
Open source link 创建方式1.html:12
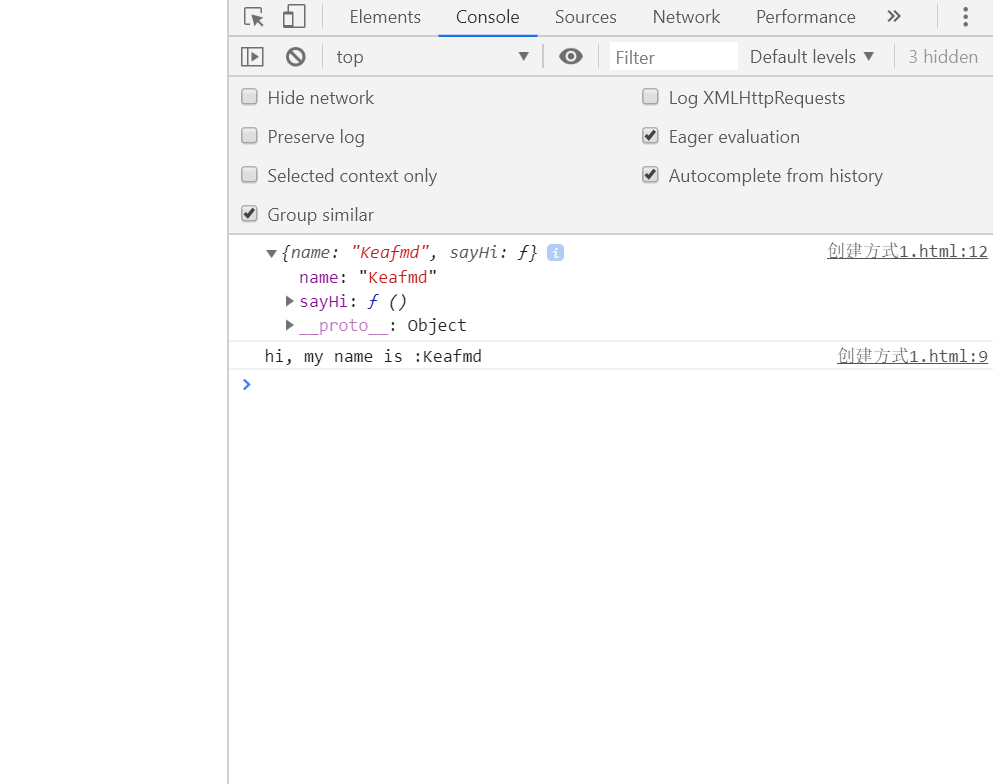pyautogui.click(x=907, y=251)
